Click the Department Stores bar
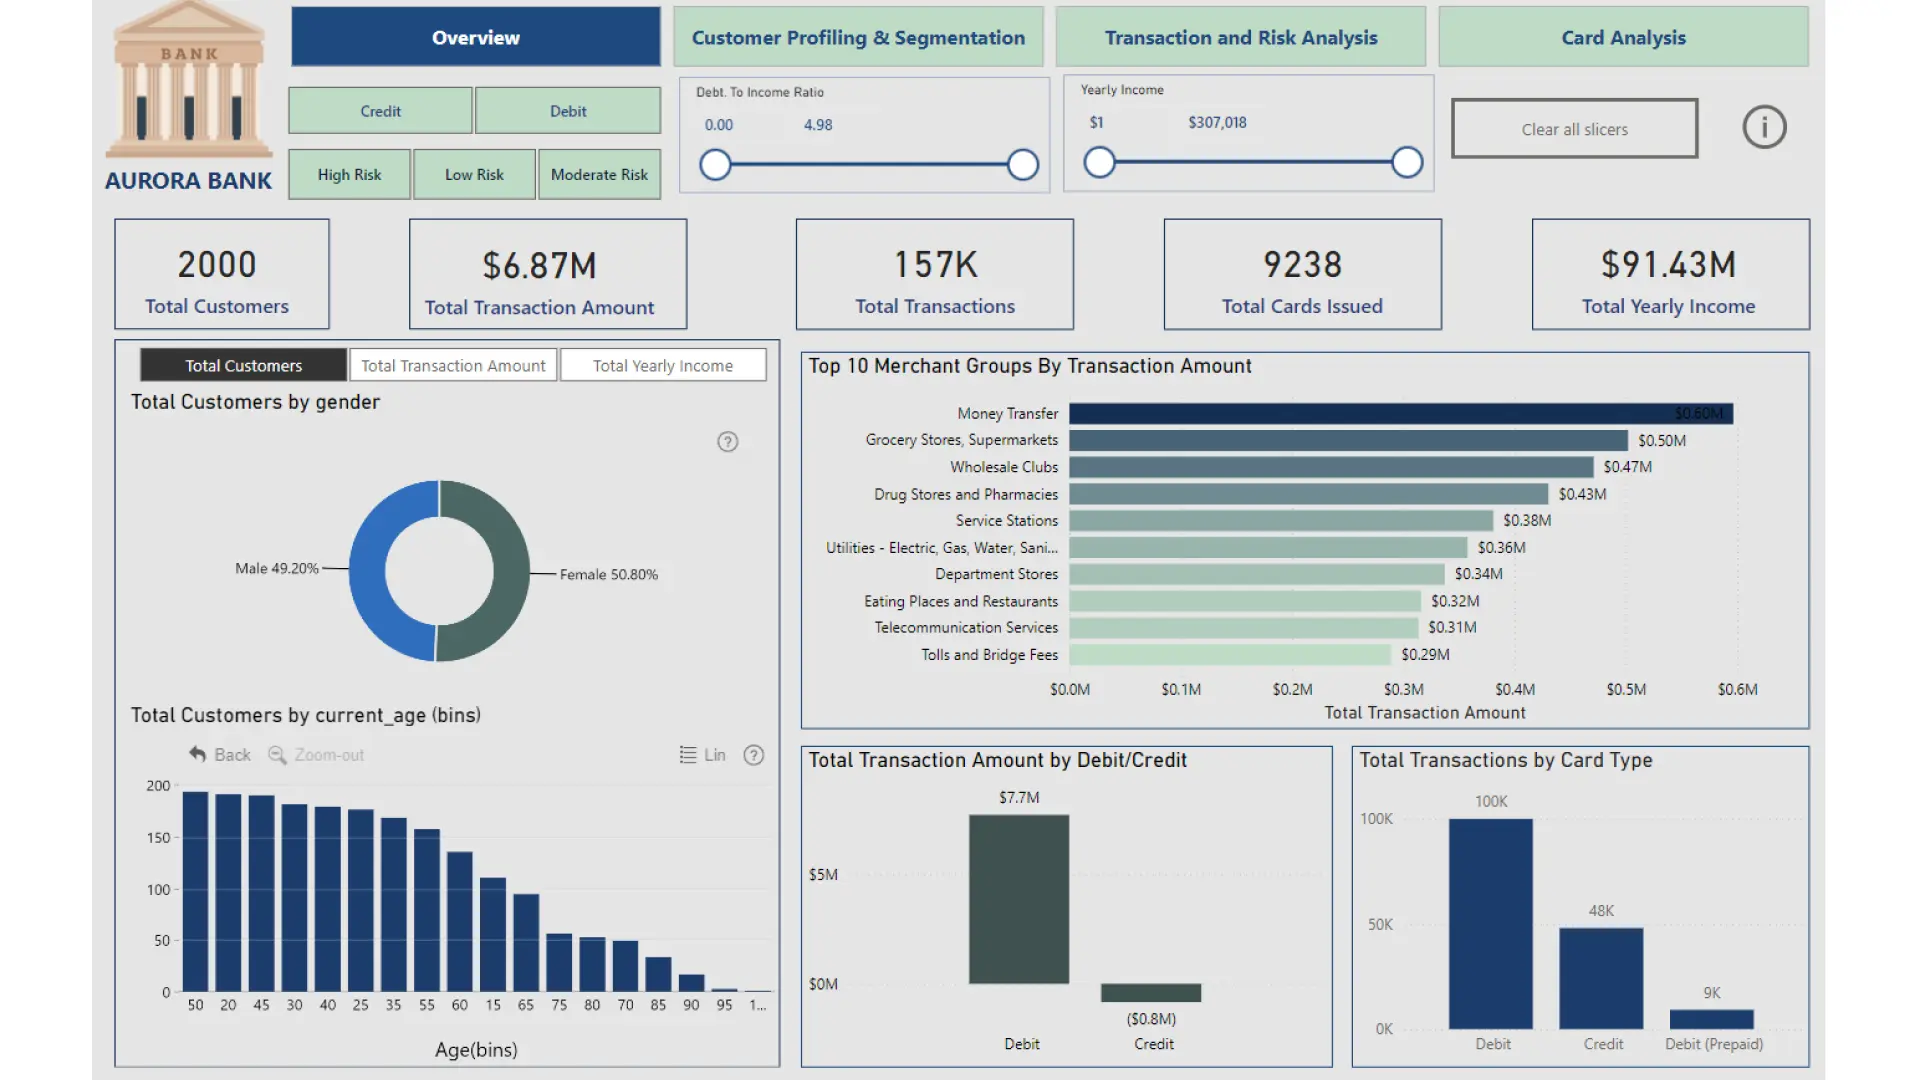1920x1080 pixels. click(1257, 574)
